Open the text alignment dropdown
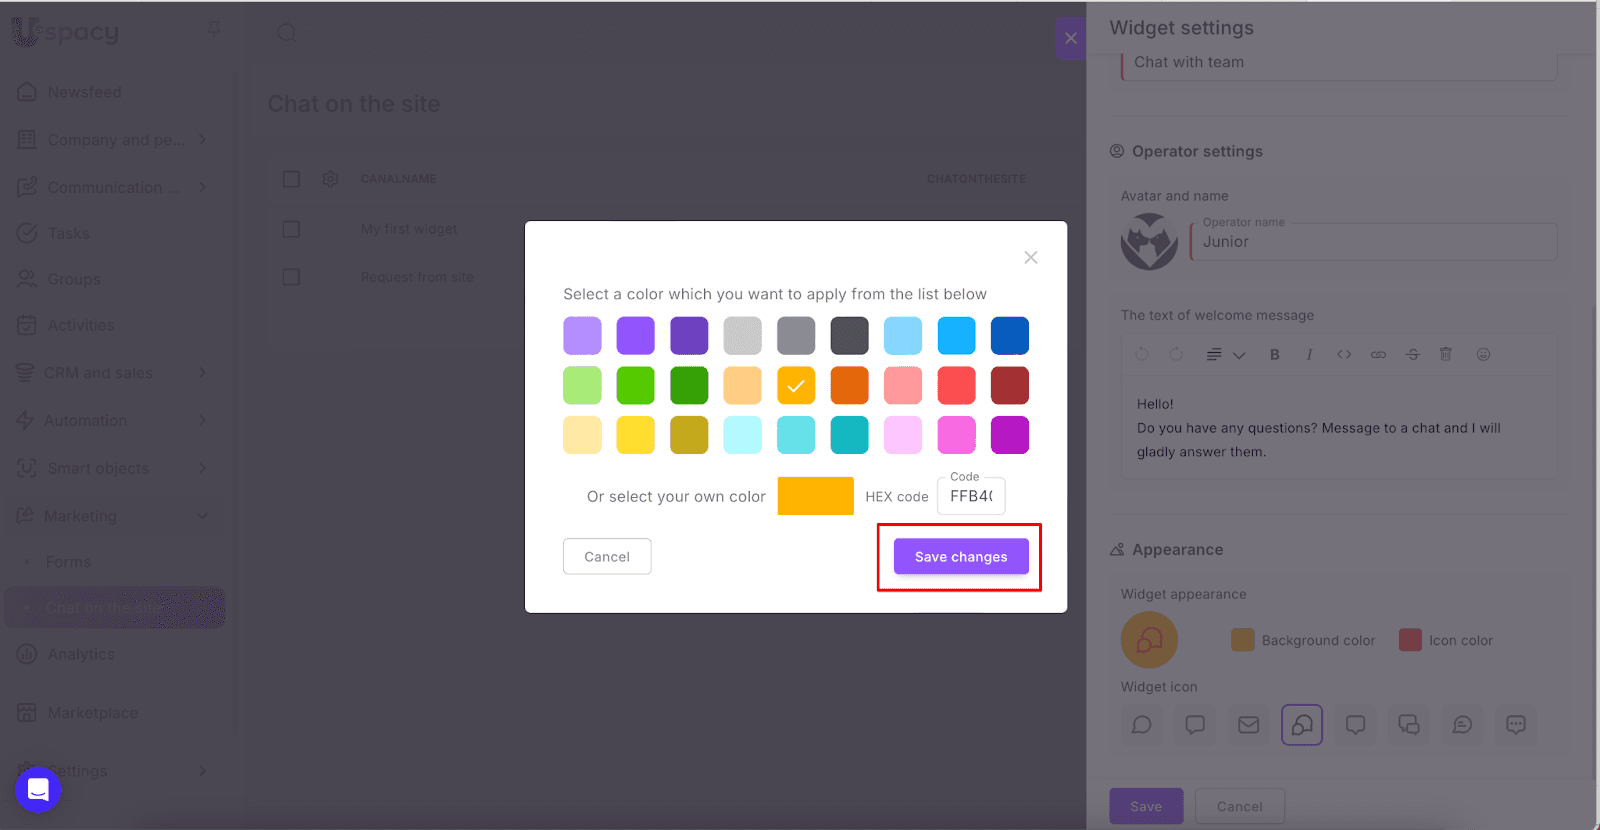The width and height of the screenshot is (1600, 830). [x=1225, y=355]
